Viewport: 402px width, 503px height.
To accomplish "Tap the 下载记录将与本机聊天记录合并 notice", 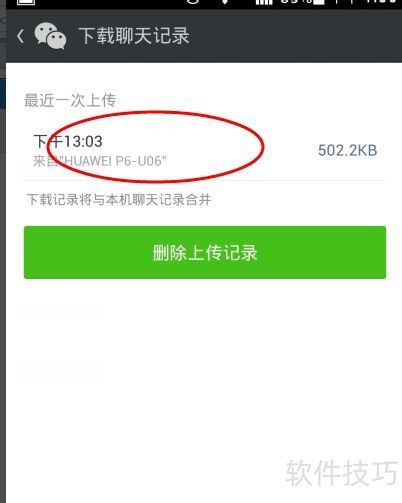I will (119, 200).
